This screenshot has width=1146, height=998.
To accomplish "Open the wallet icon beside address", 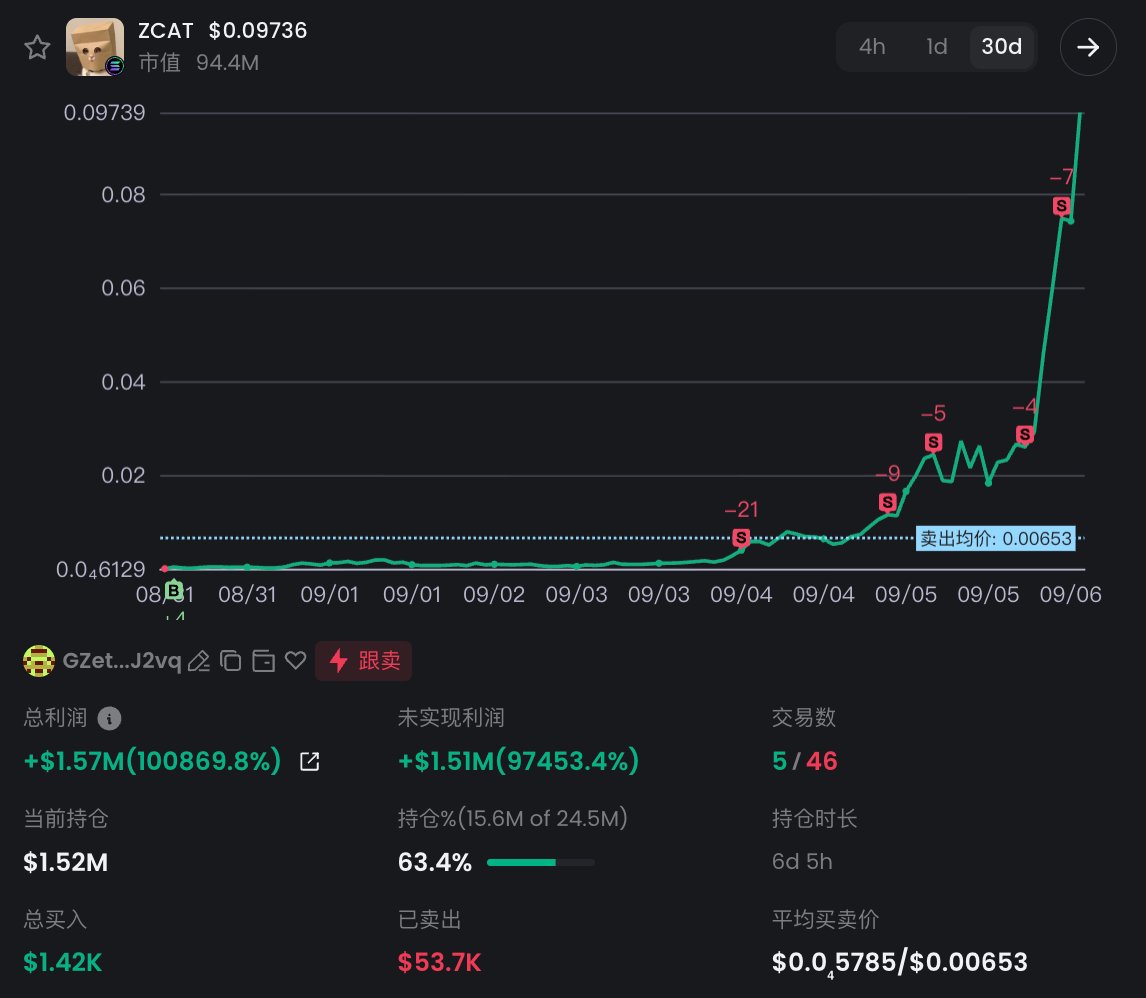I will 263,660.
